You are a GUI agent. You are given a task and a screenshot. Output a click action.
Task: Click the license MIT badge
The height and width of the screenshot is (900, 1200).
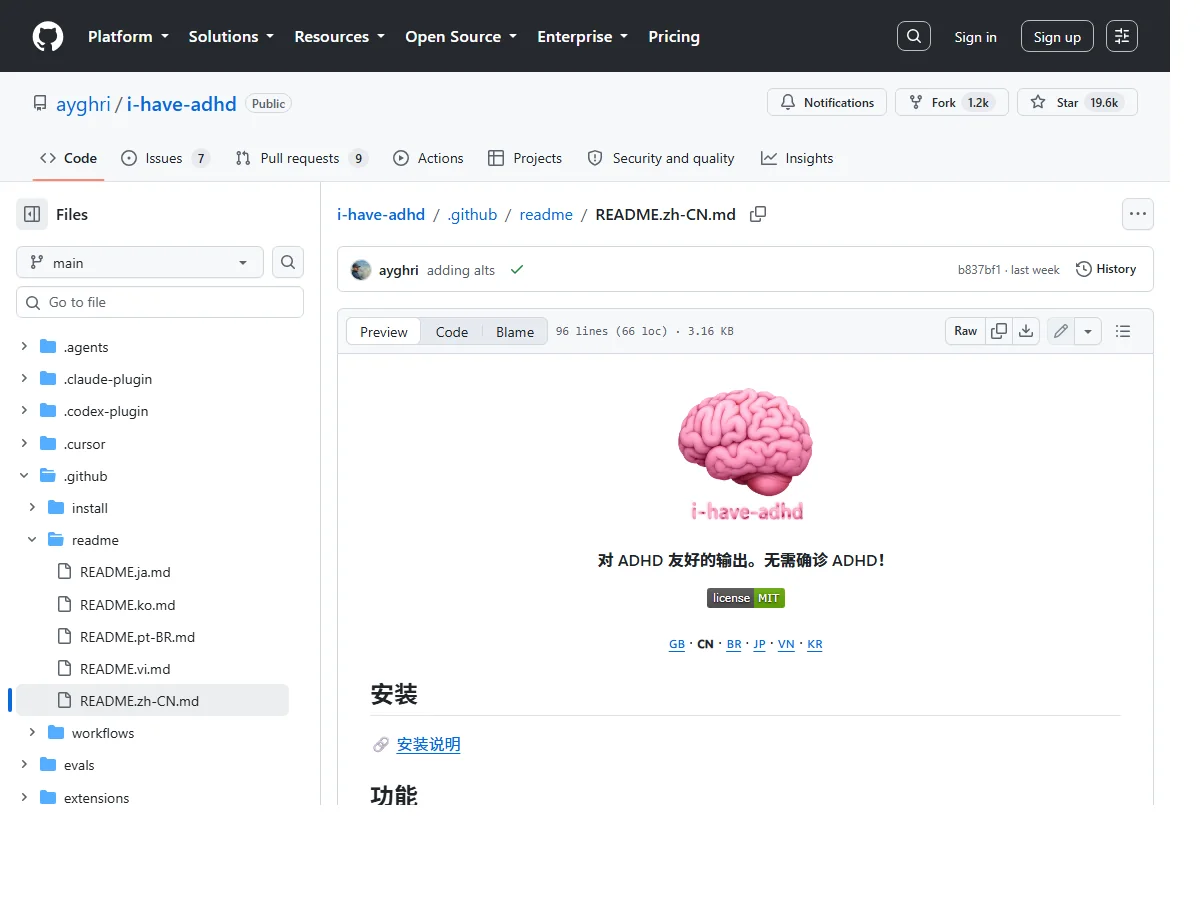[x=746, y=598]
